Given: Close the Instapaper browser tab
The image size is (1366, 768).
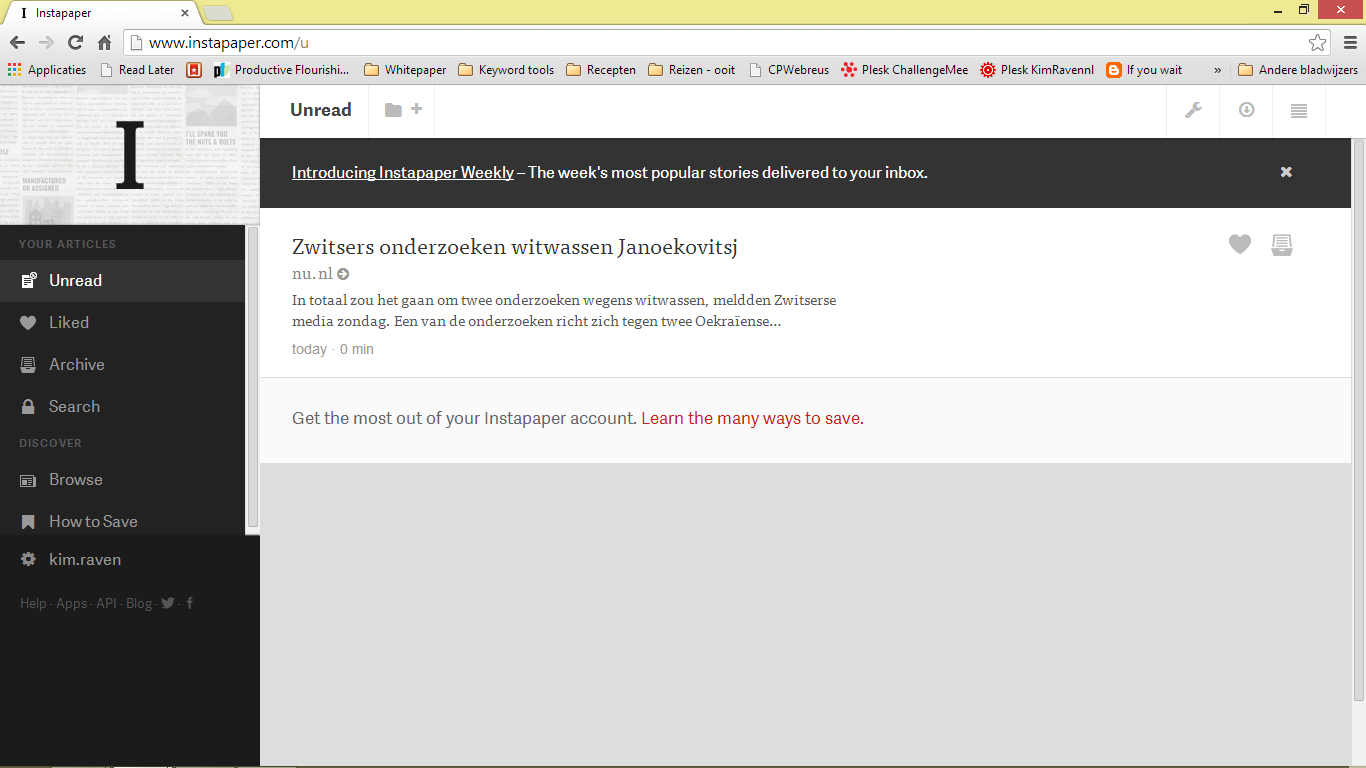Looking at the screenshot, I should [x=185, y=13].
